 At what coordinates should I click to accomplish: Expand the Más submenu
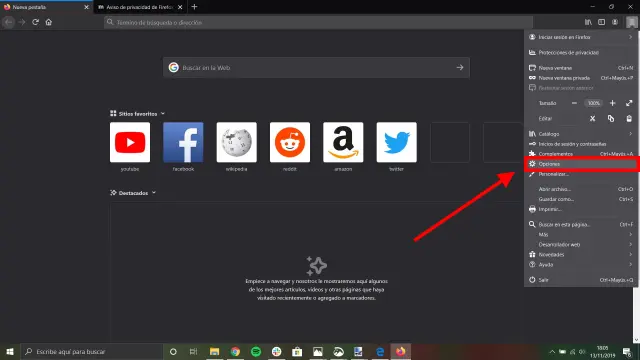(x=581, y=235)
